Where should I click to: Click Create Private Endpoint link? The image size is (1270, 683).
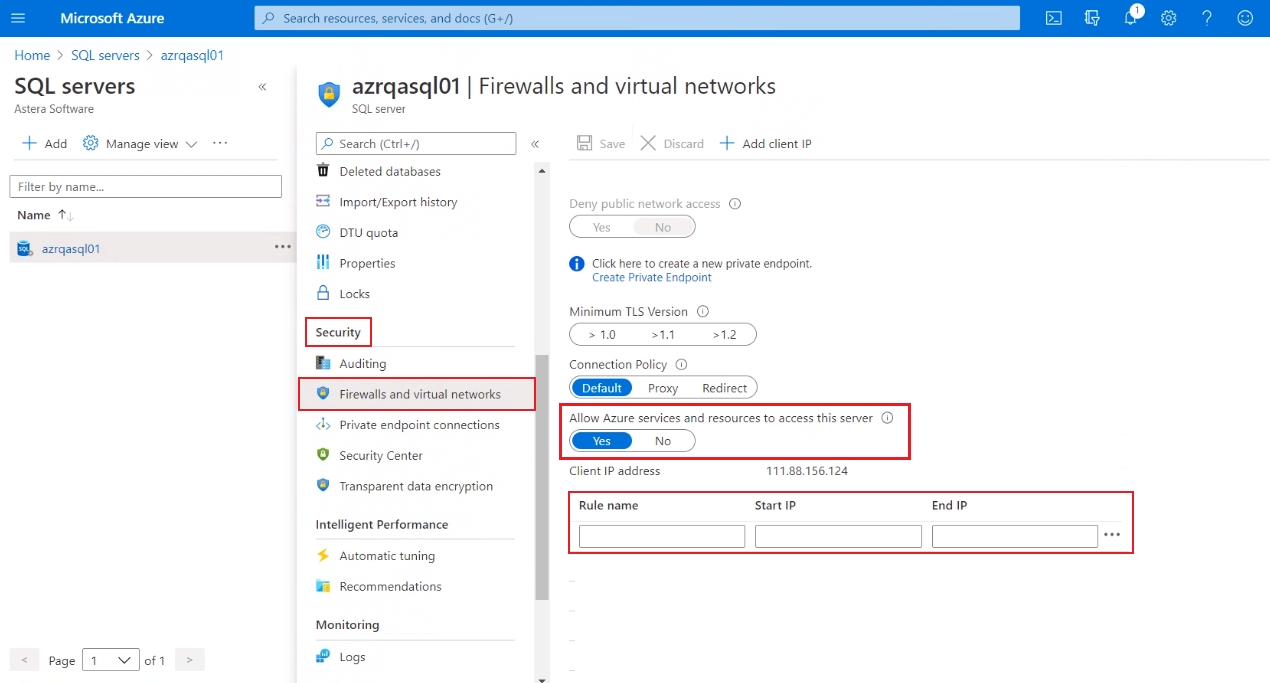pyautogui.click(x=652, y=278)
